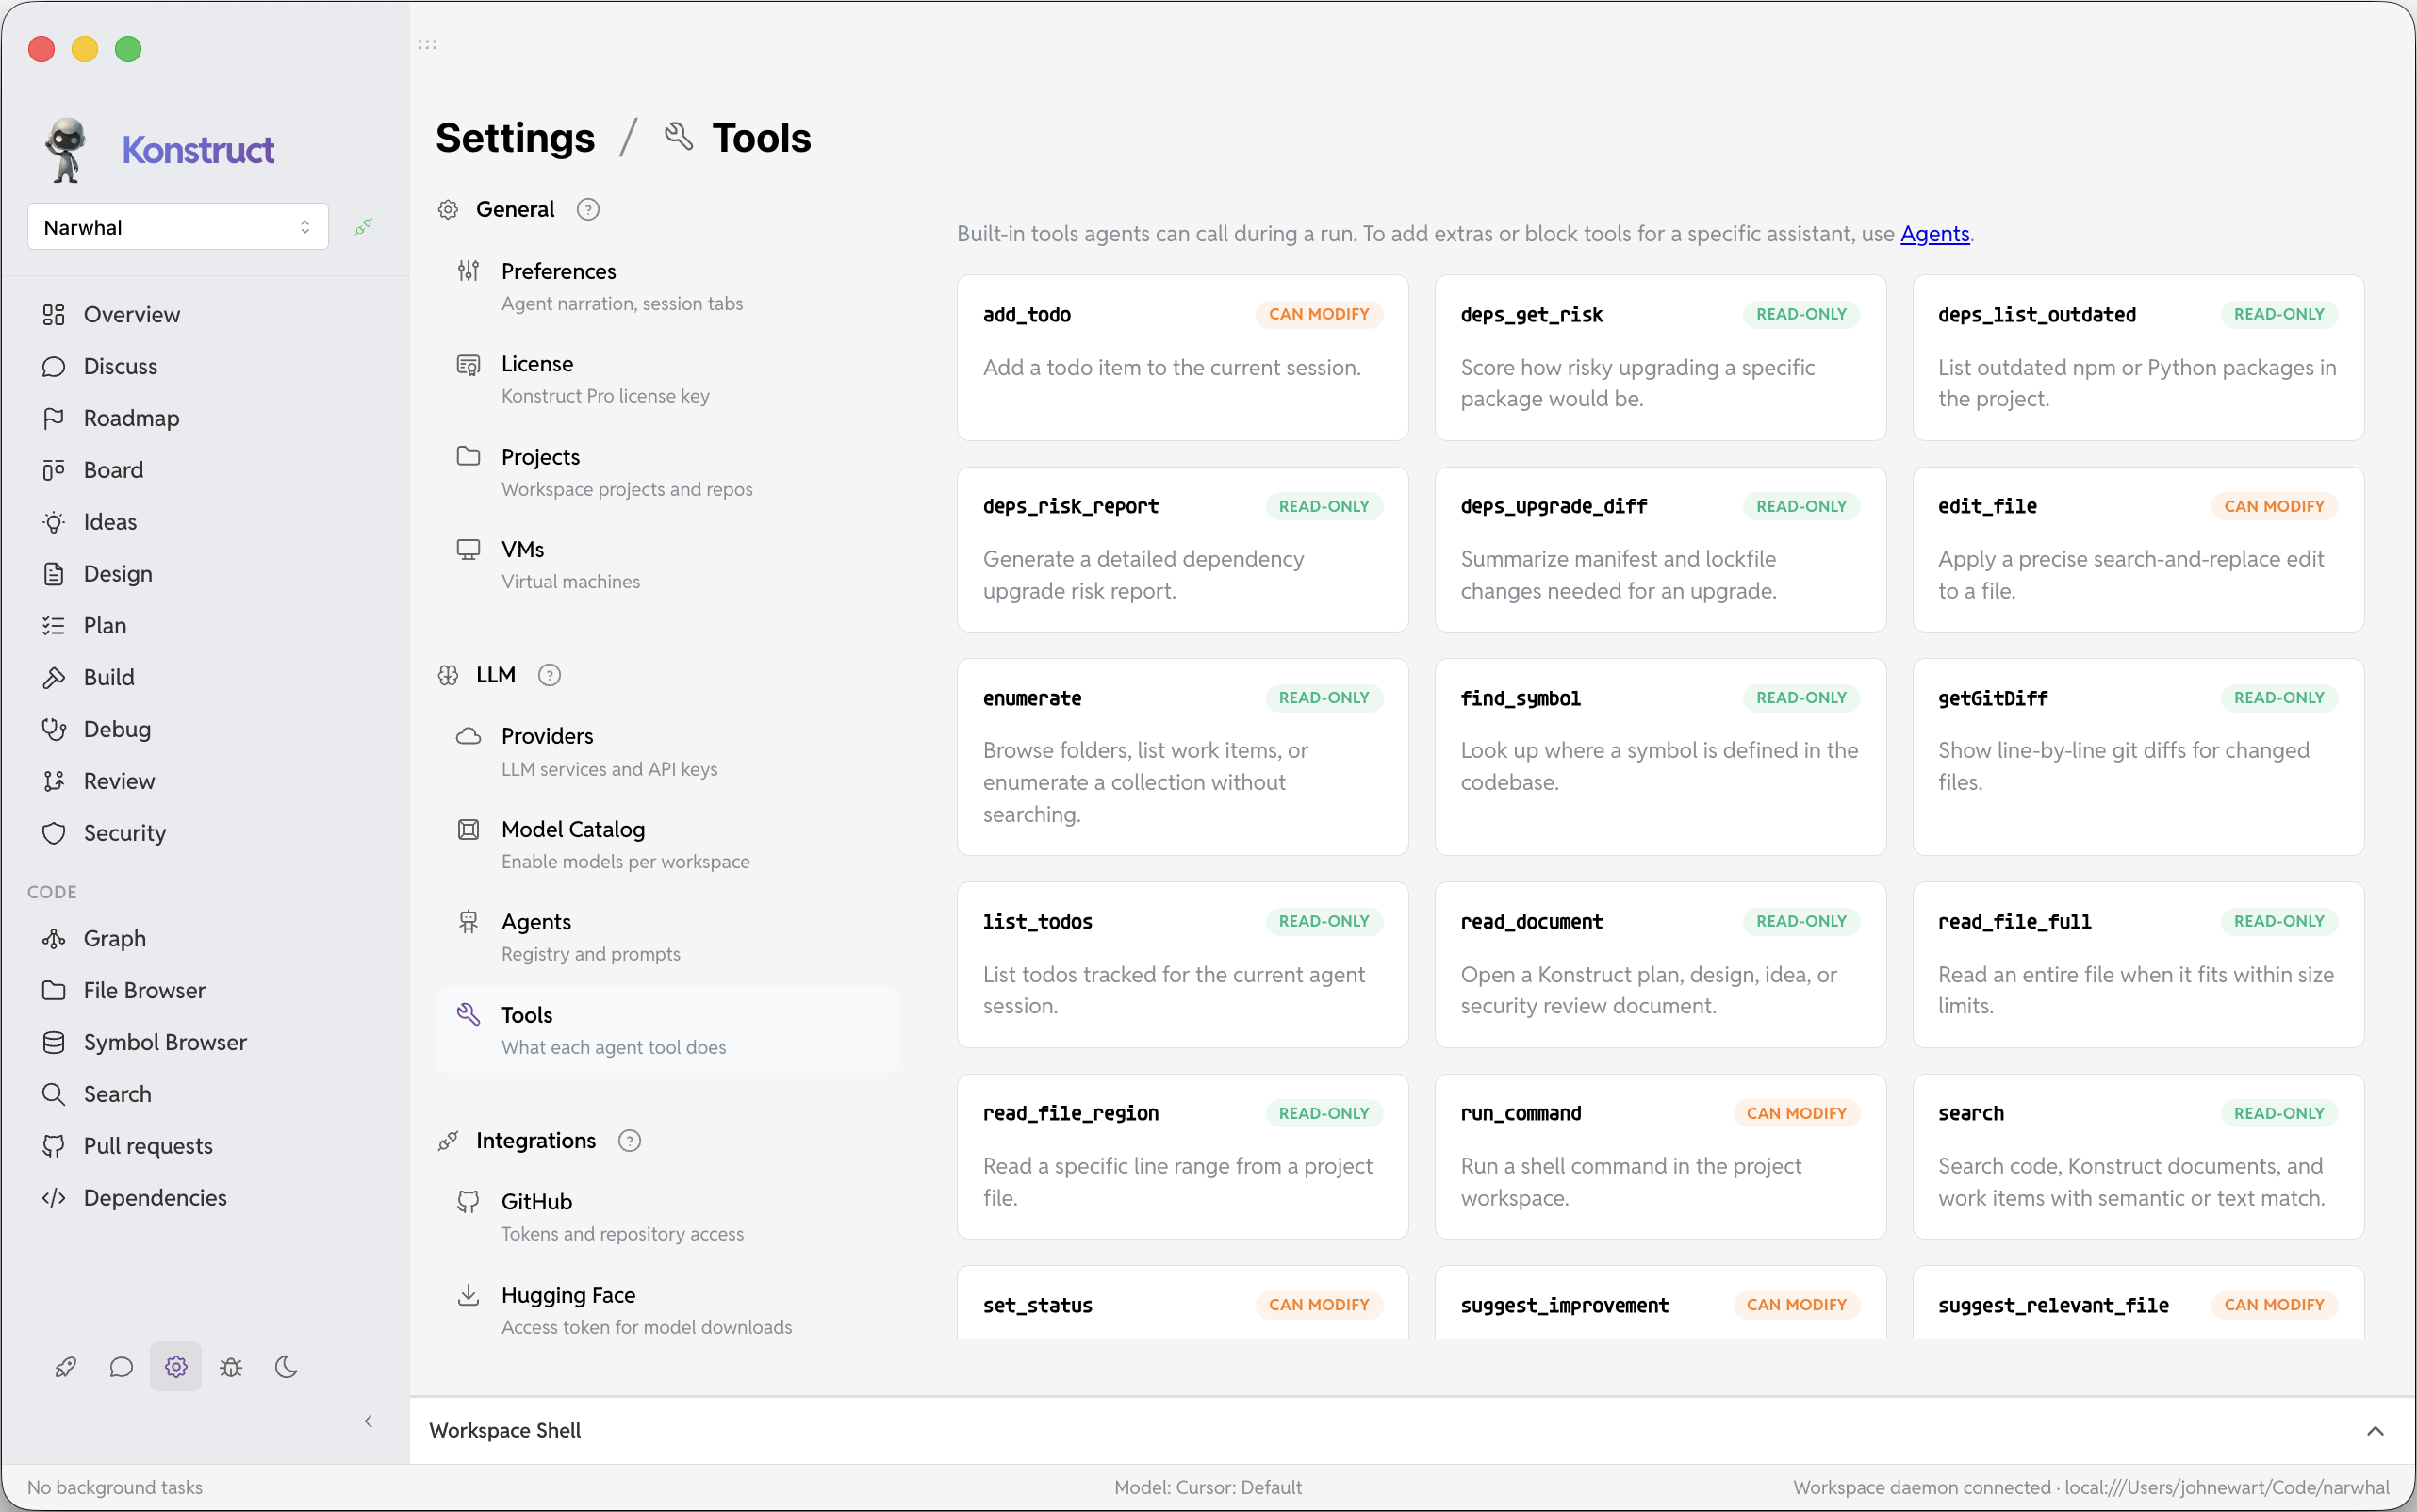Click help icon beside LLM heading
Image resolution: width=2417 pixels, height=1512 pixels.
[549, 675]
